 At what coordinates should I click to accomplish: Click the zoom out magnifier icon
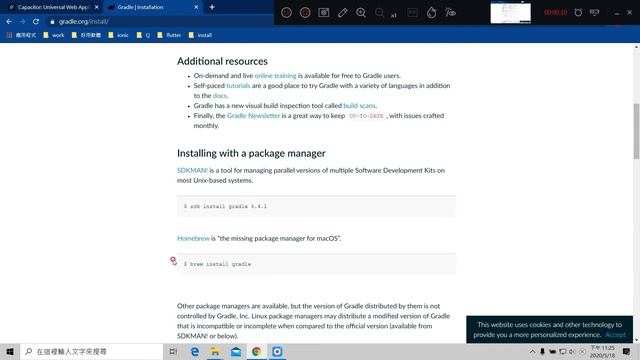point(380,13)
